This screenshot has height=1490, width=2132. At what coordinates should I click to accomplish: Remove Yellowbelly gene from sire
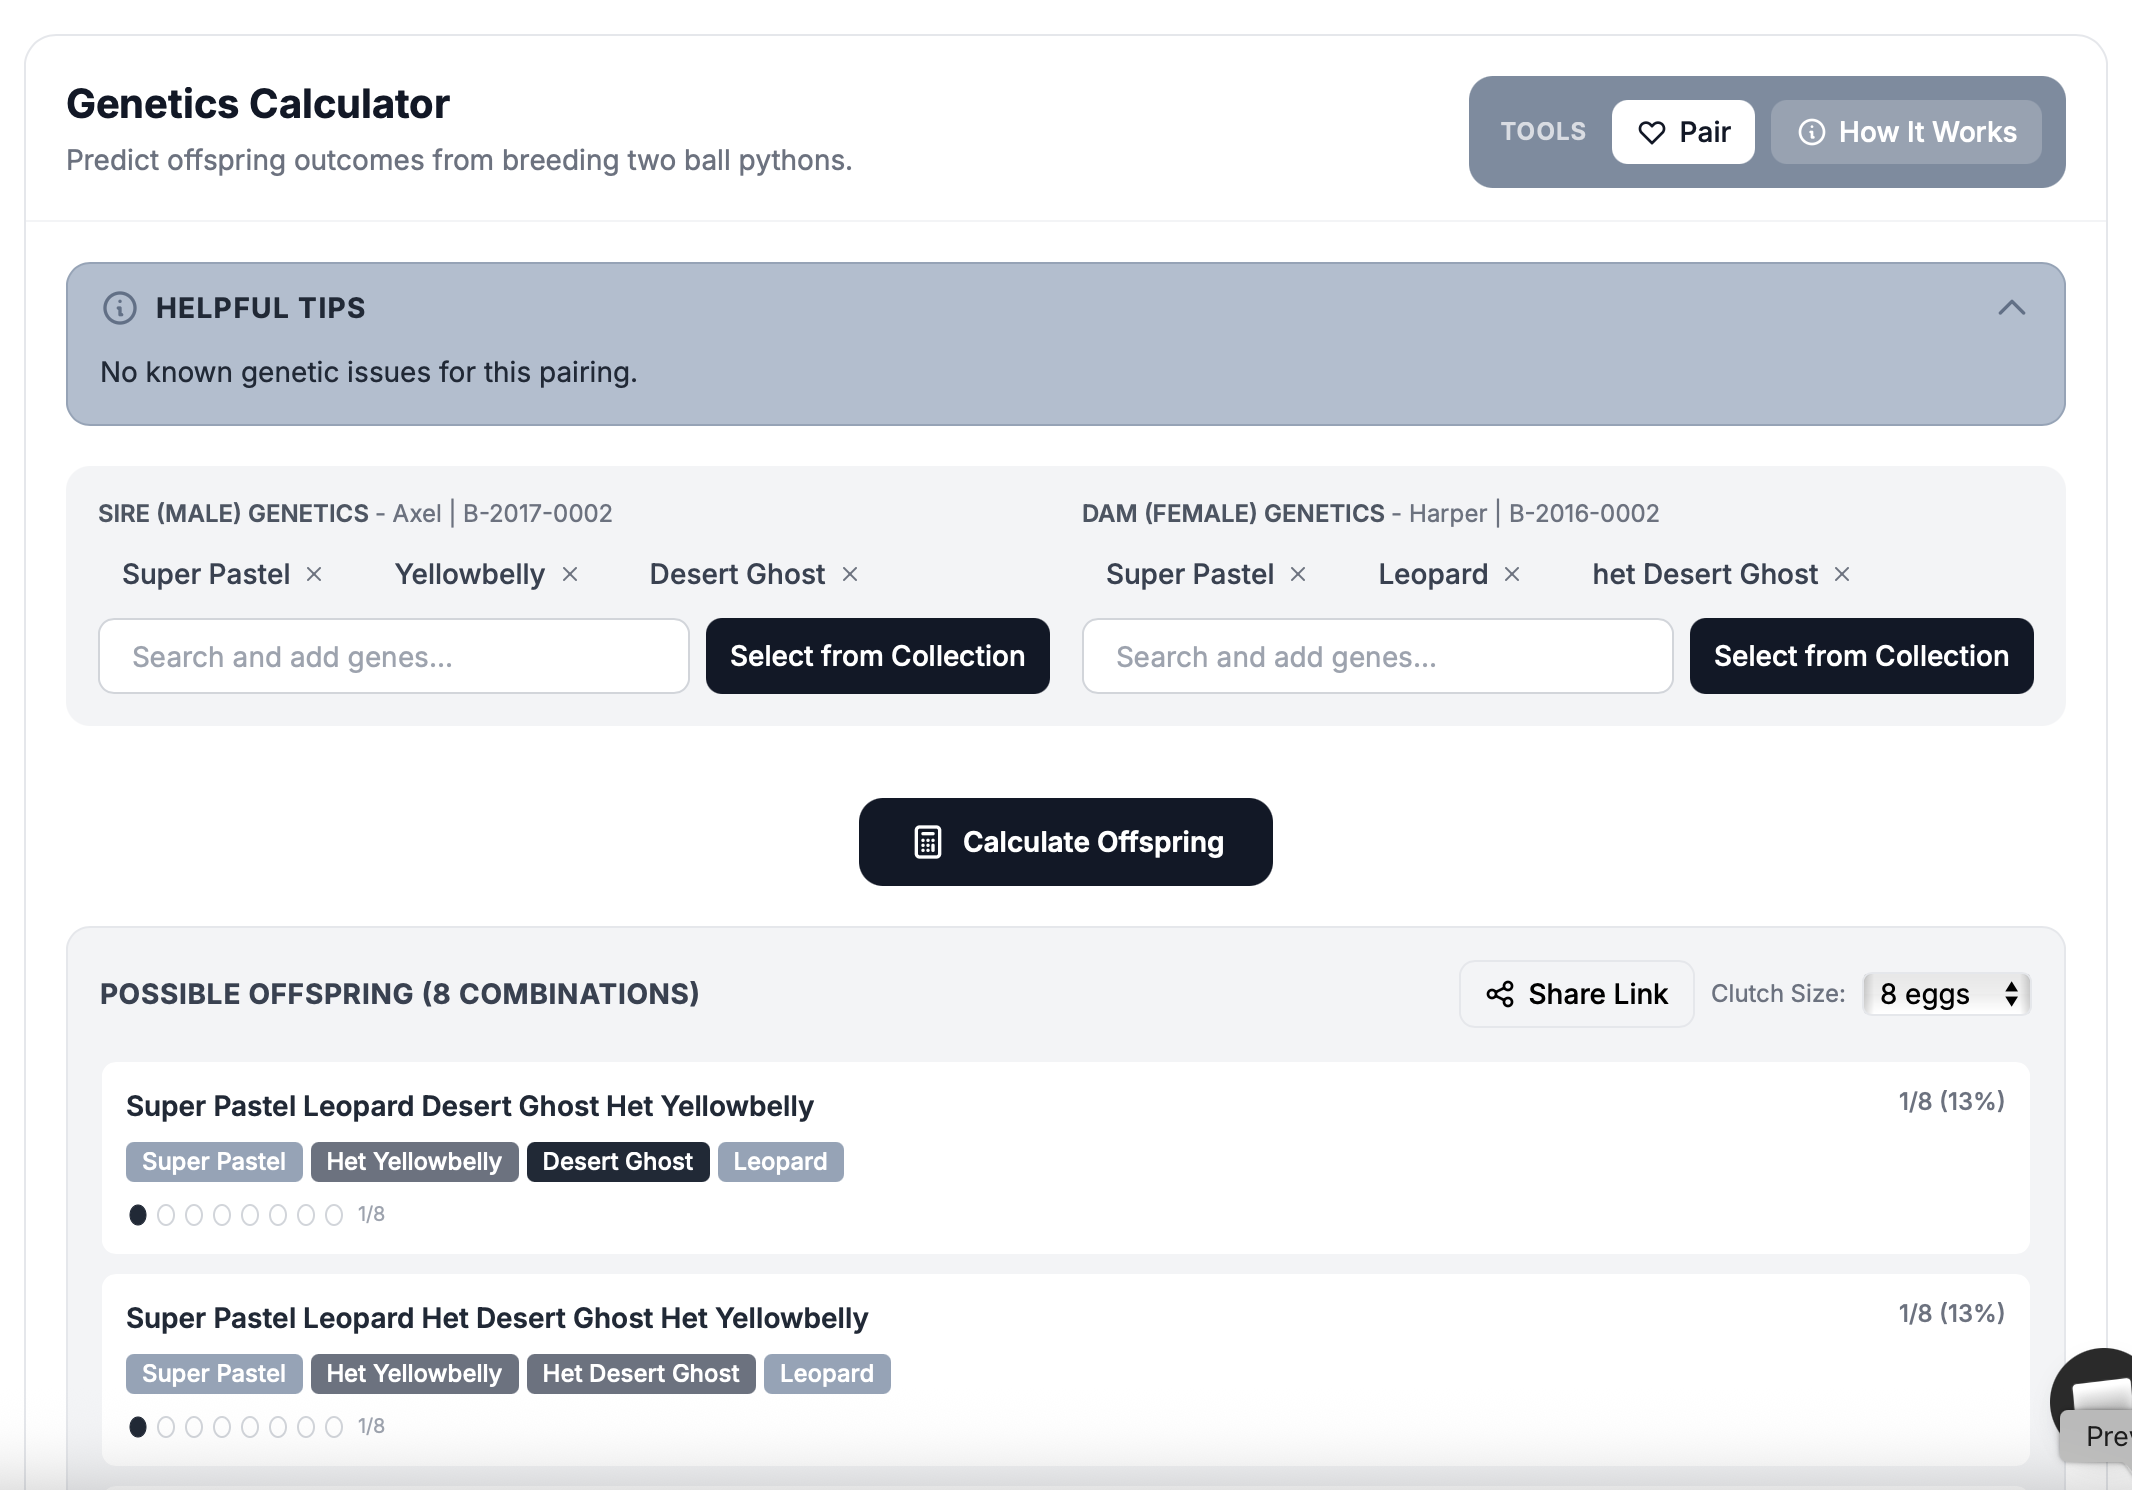[x=570, y=574]
